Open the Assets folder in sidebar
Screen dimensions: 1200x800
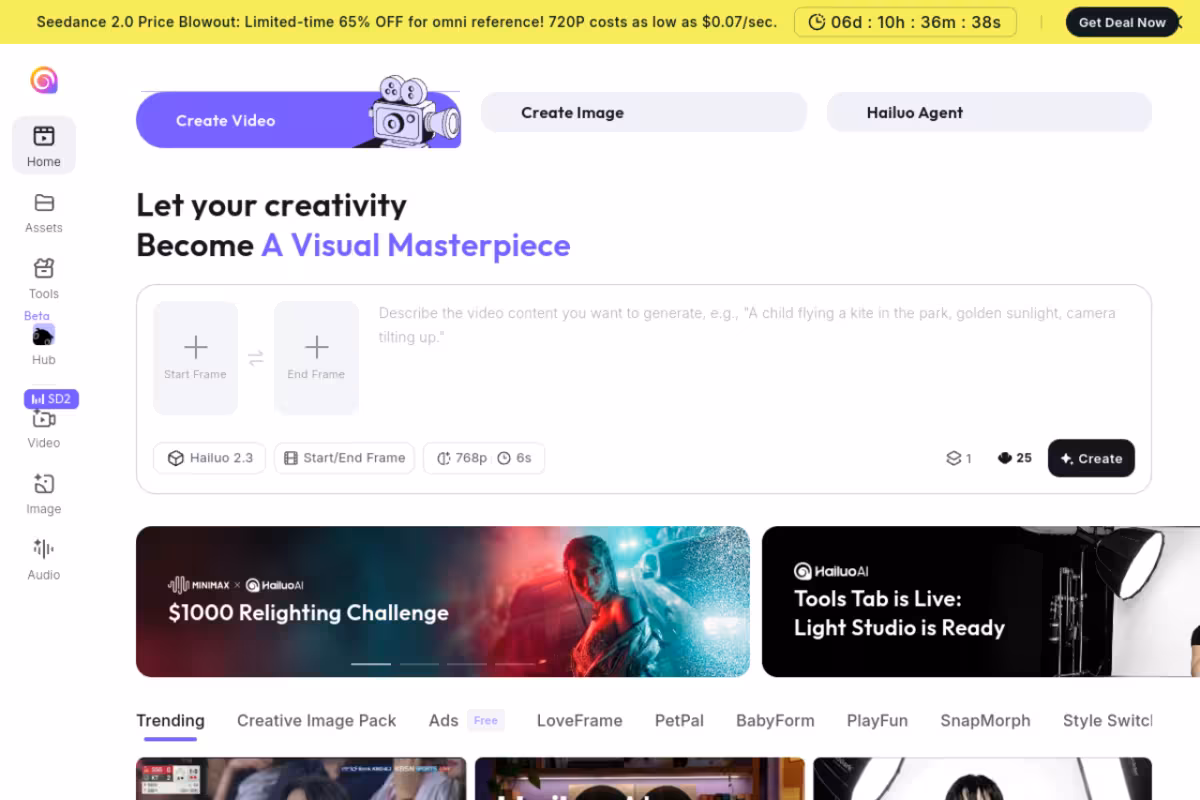click(x=44, y=213)
